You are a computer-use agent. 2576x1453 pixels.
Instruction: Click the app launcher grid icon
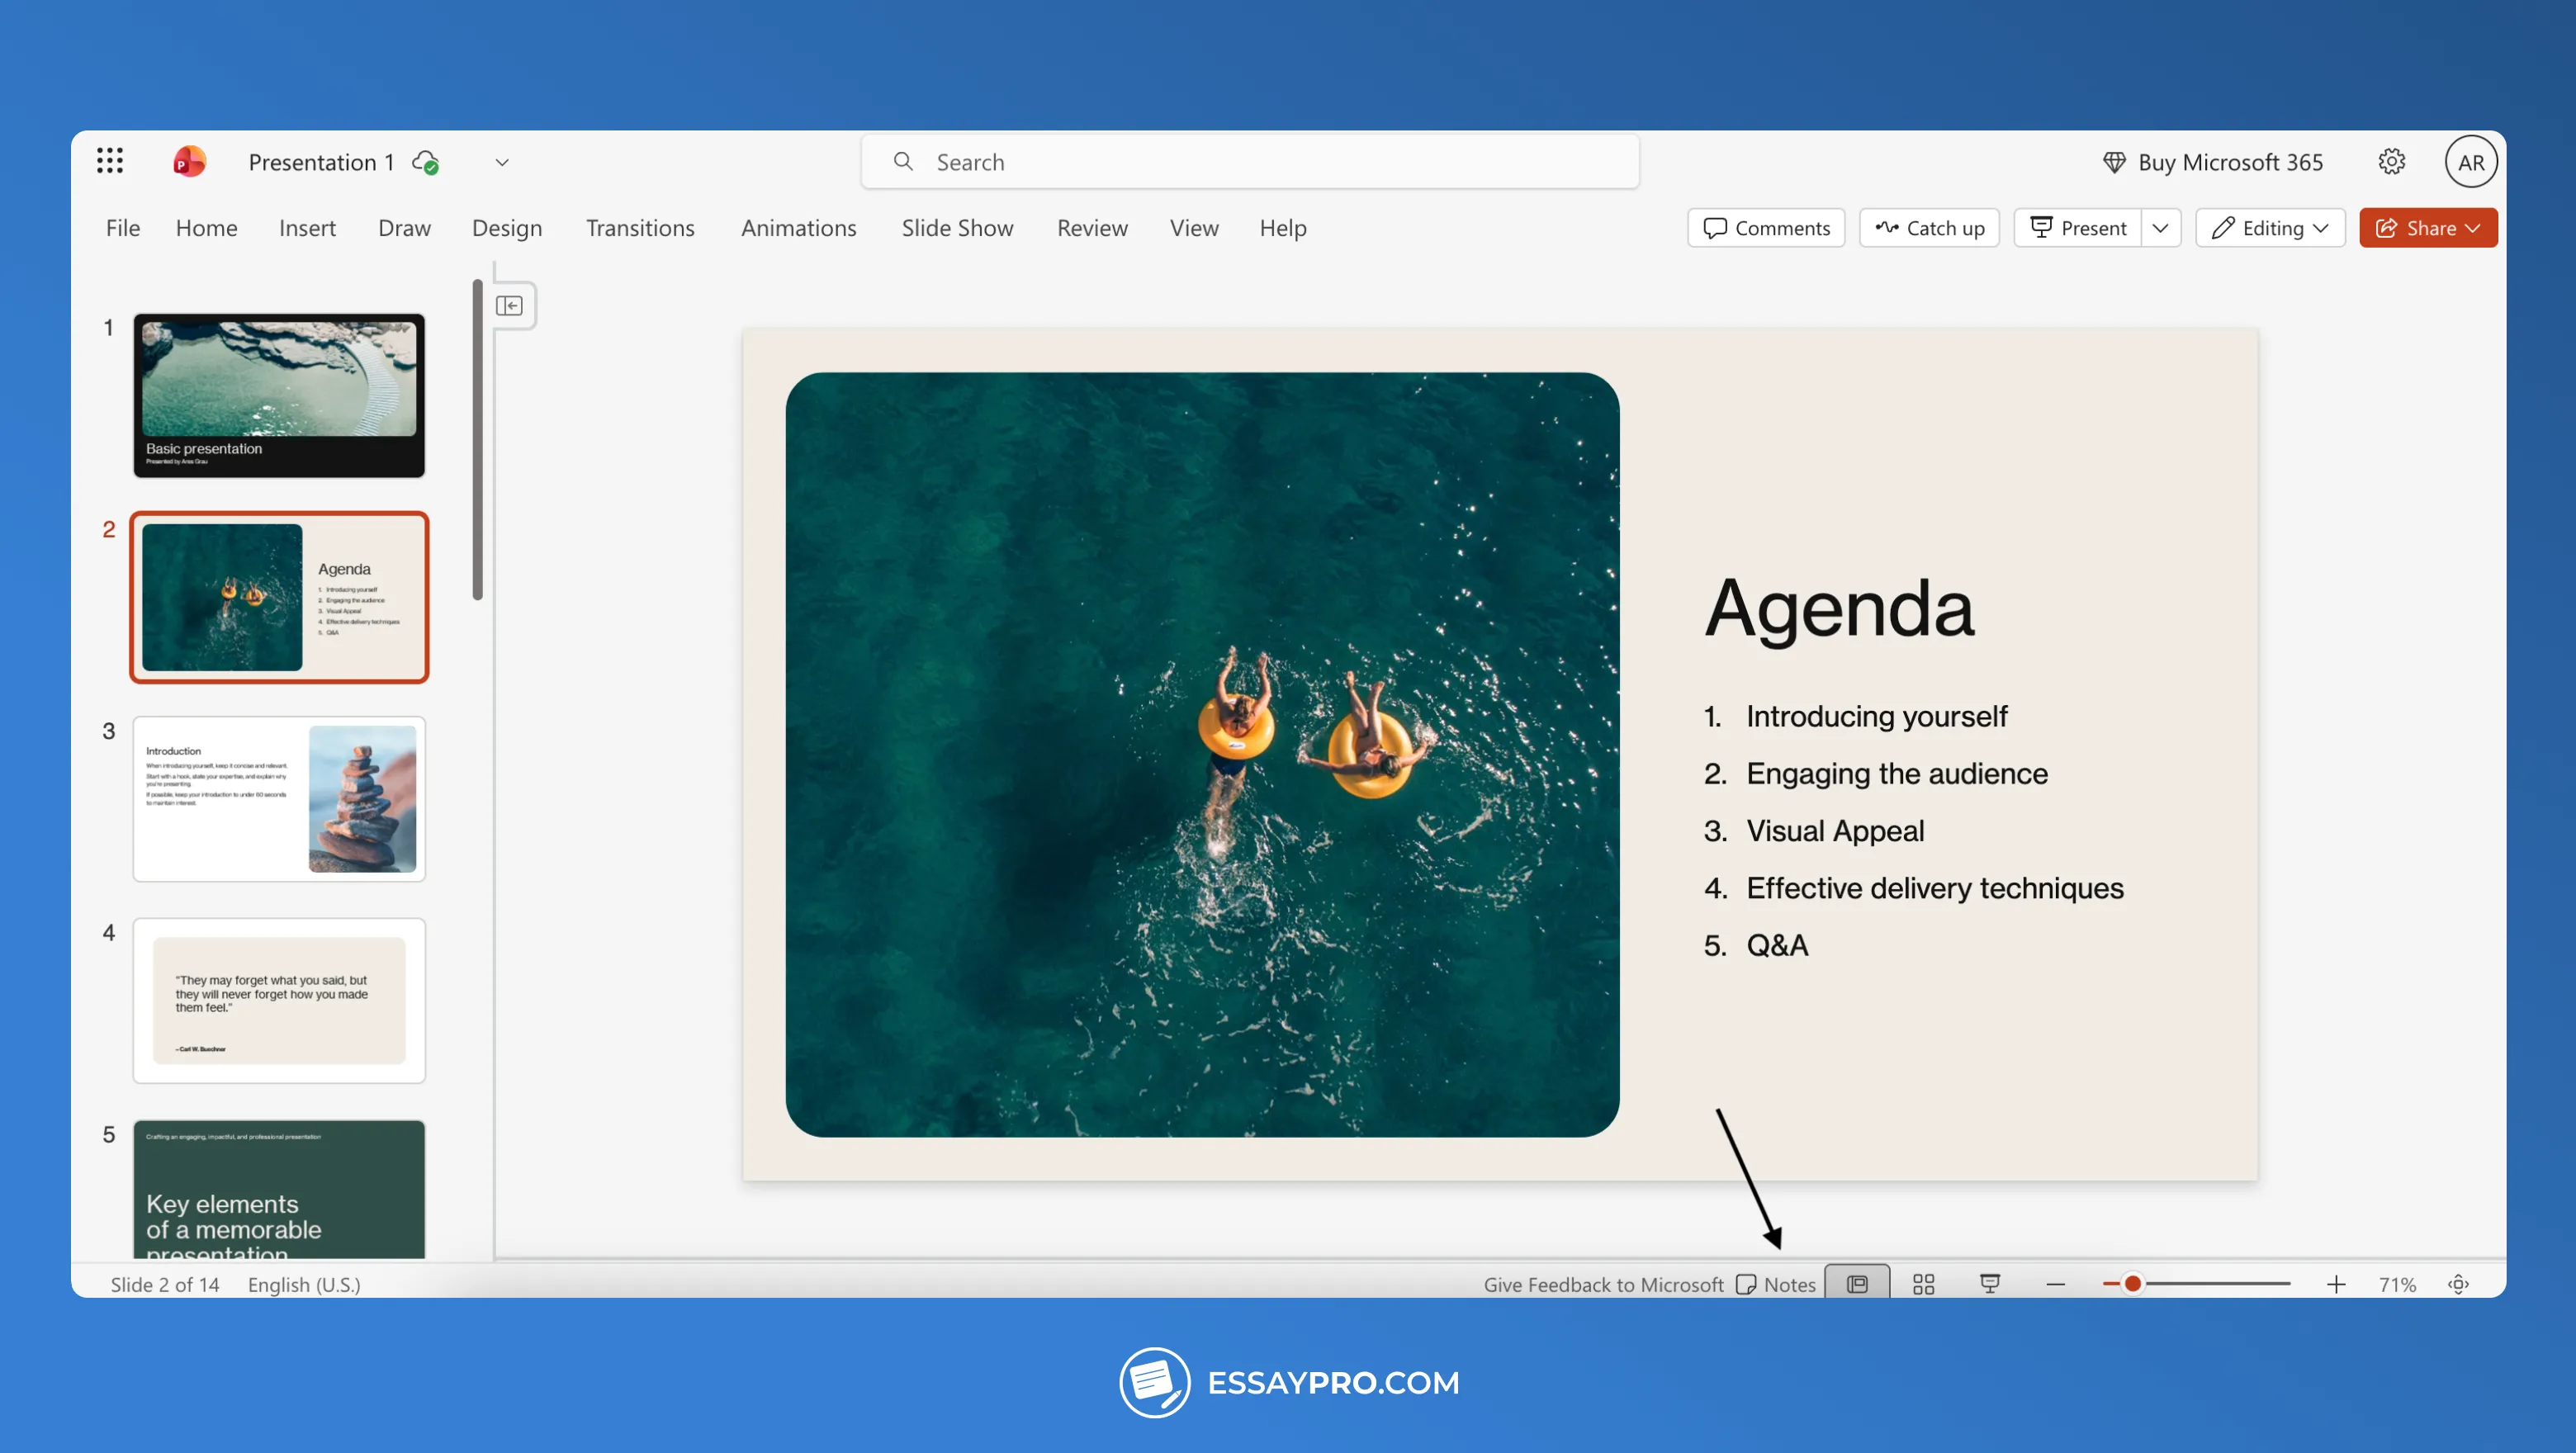pos(110,160)
